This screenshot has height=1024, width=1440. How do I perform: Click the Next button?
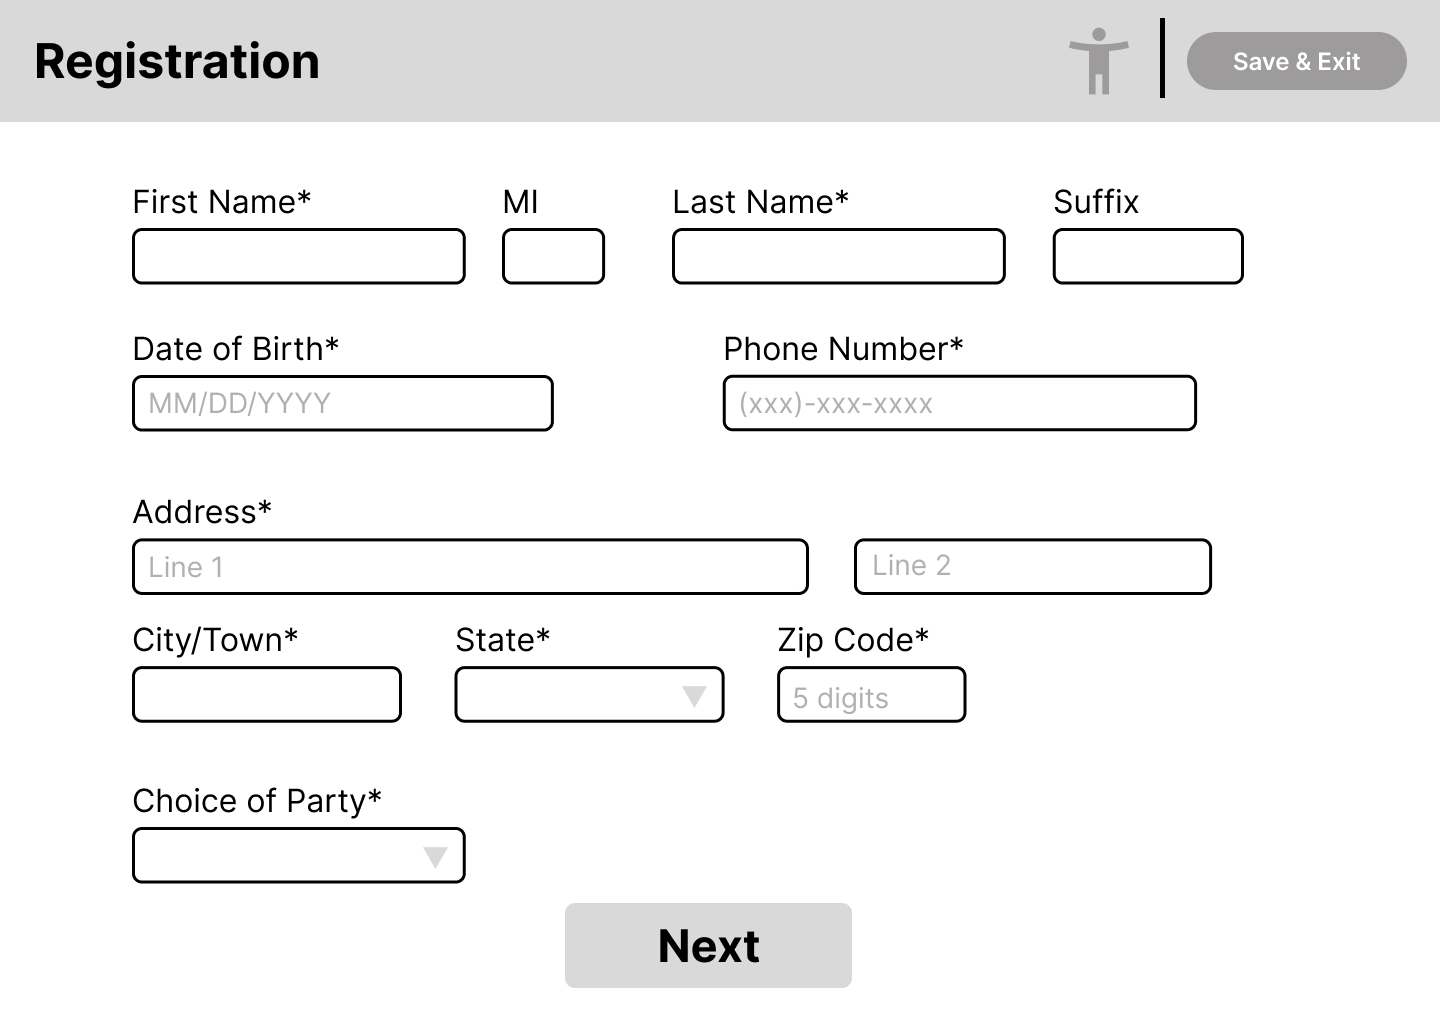pos(708,946)
